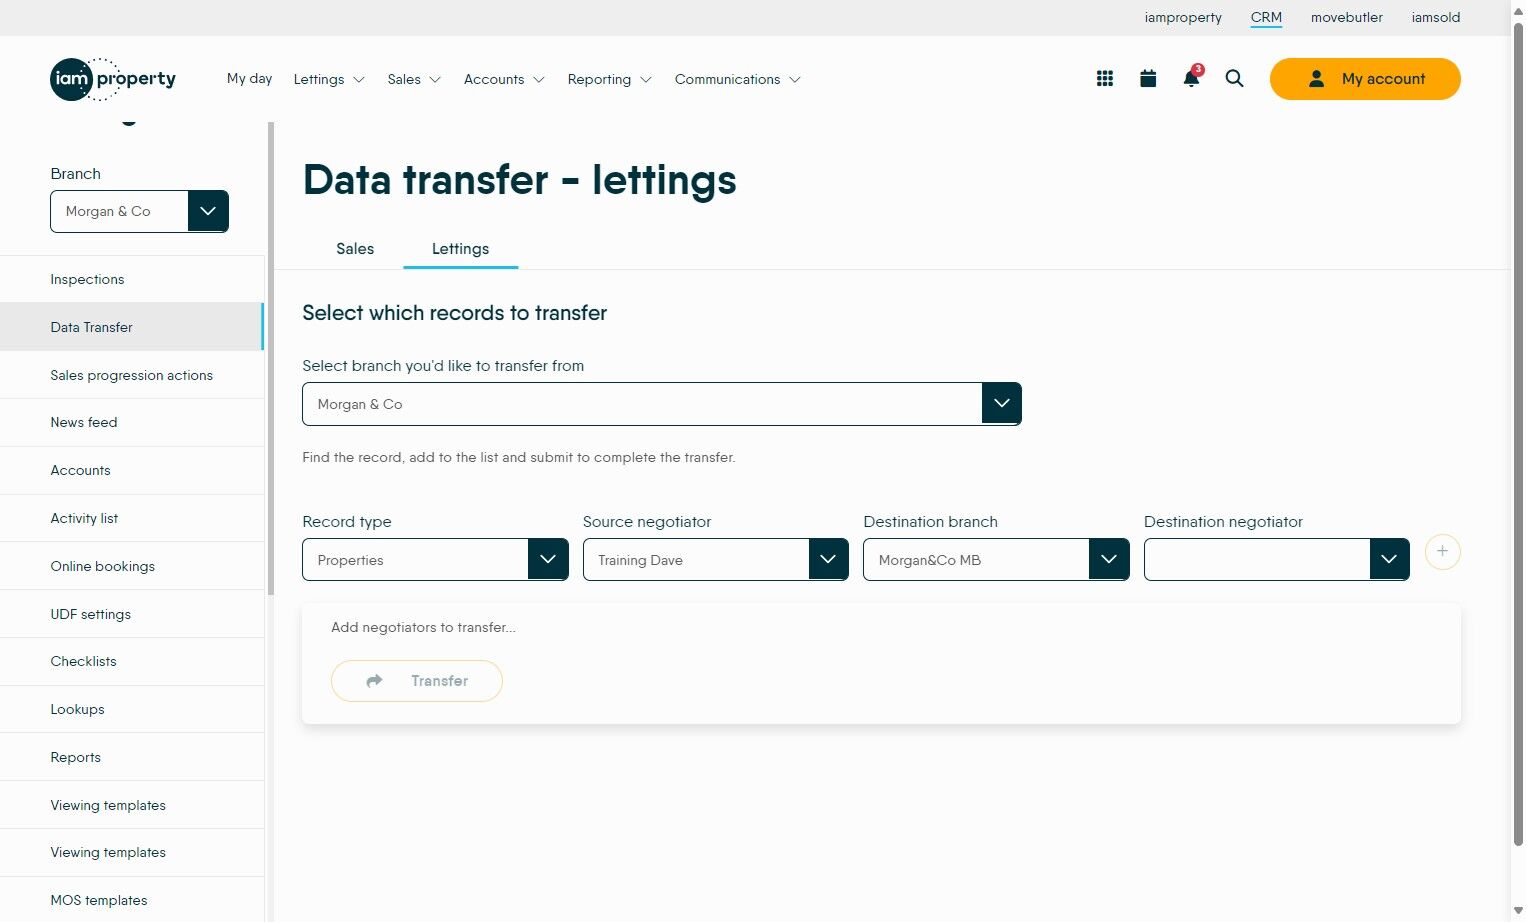Expand the Communications menu

[x=737, y=79]
